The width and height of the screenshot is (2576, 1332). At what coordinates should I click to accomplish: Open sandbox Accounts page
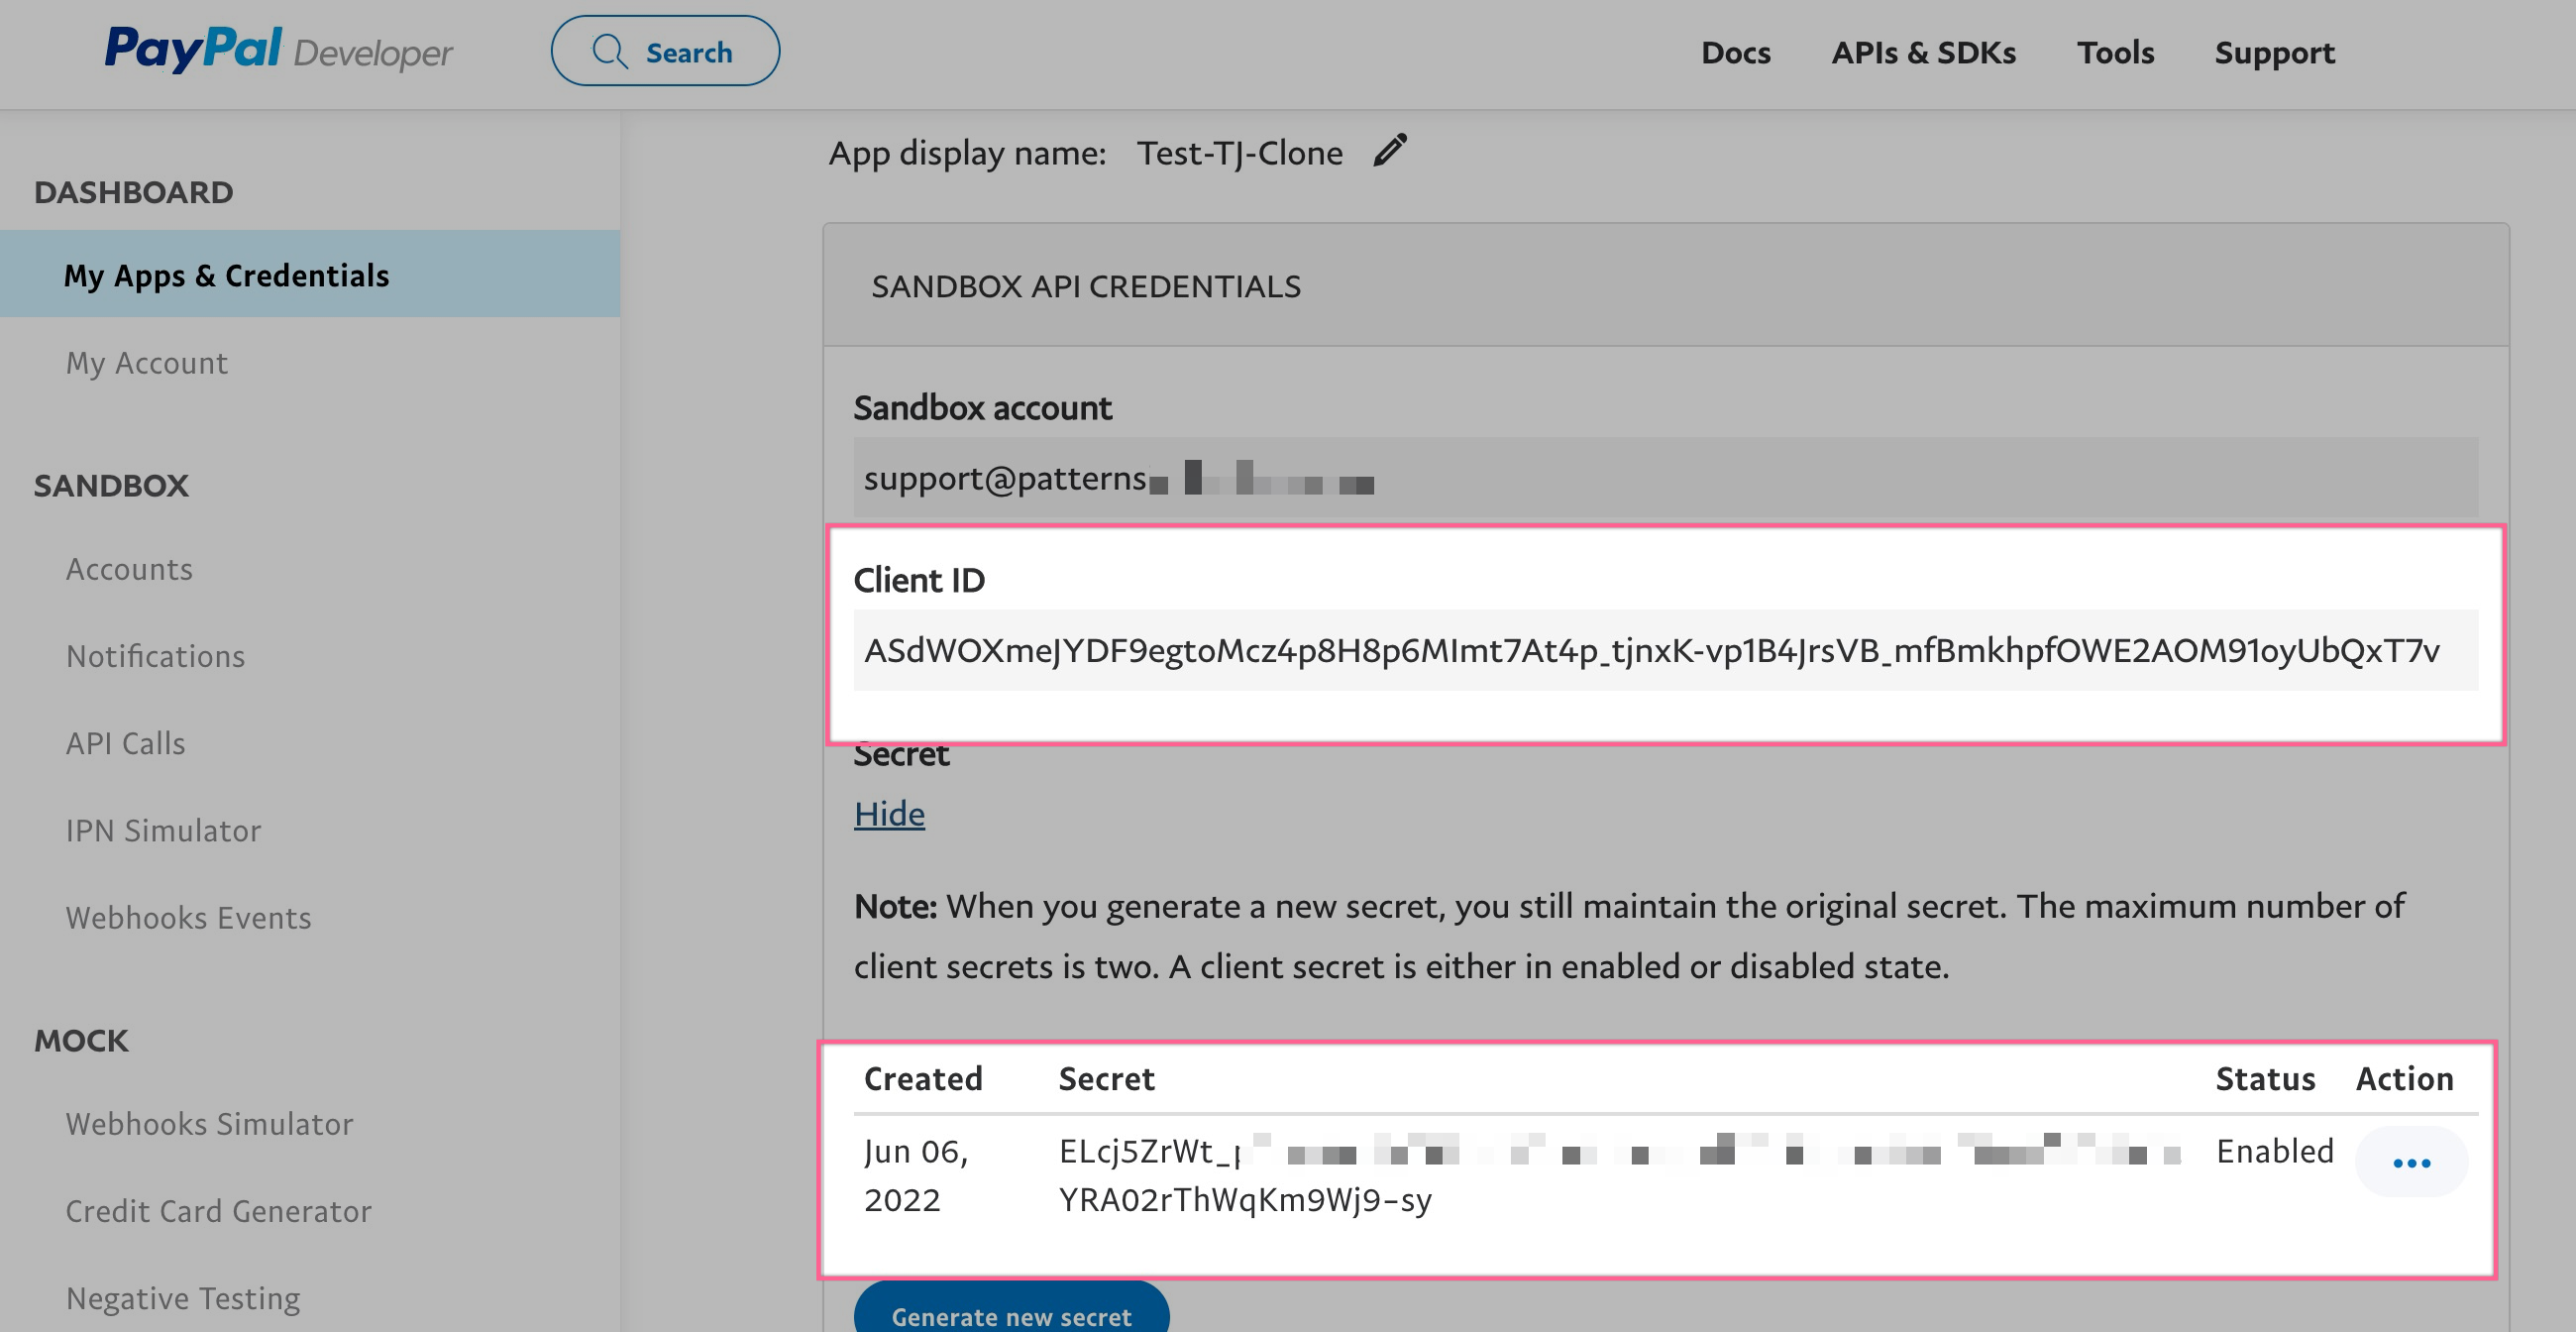129,569
